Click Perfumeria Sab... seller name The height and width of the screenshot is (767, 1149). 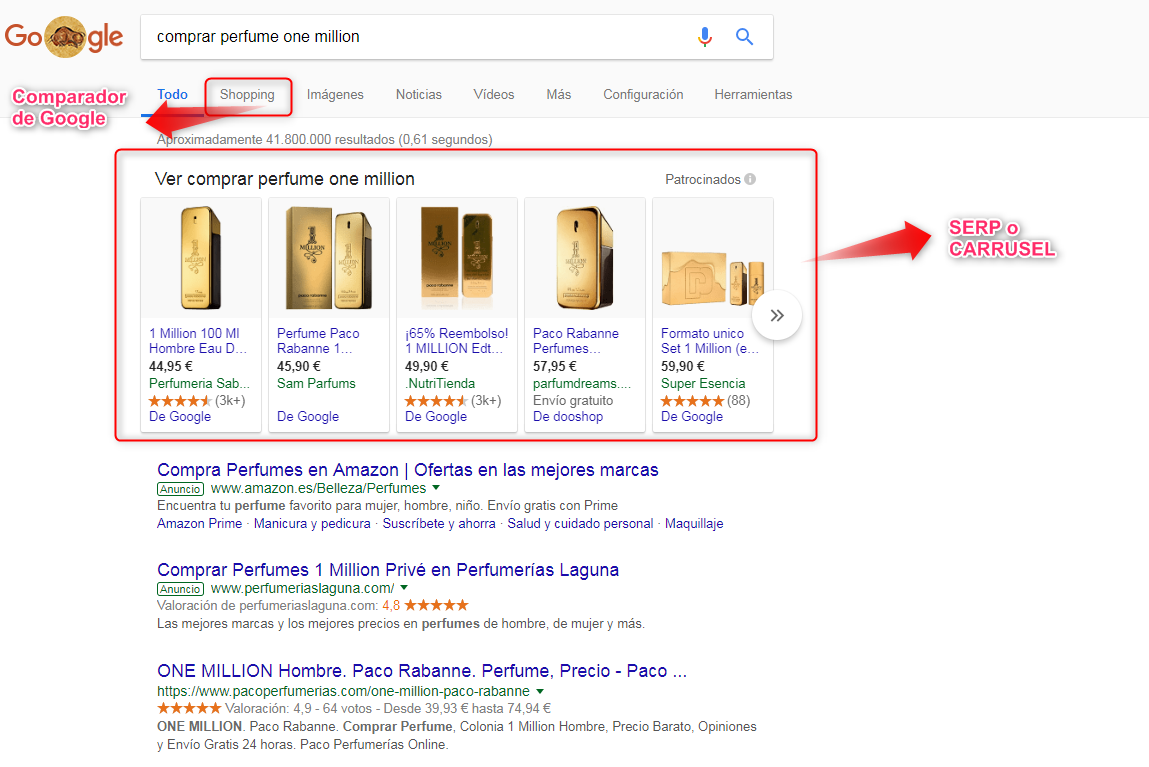click(199, 383)
